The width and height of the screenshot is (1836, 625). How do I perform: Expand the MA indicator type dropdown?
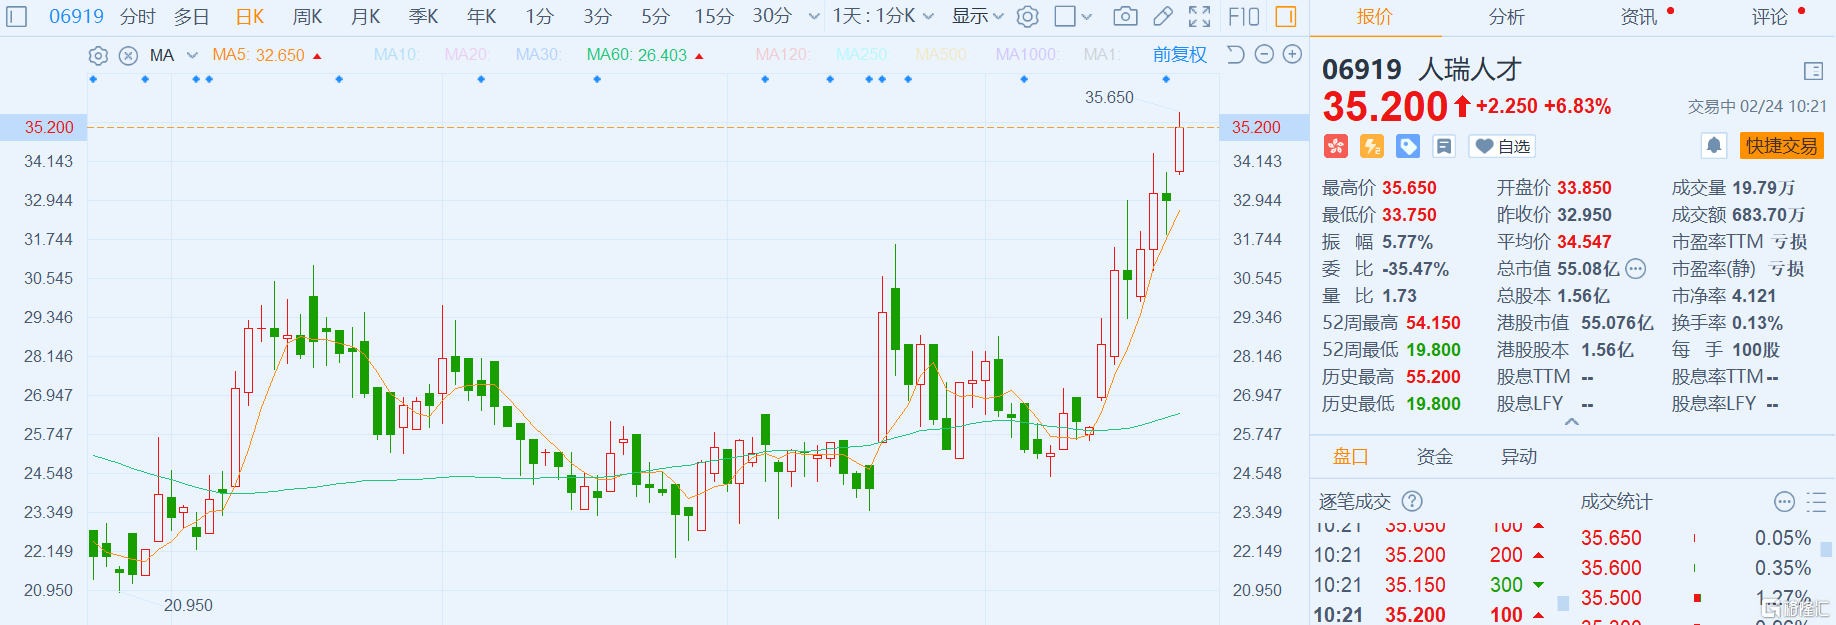coord(192,55)
